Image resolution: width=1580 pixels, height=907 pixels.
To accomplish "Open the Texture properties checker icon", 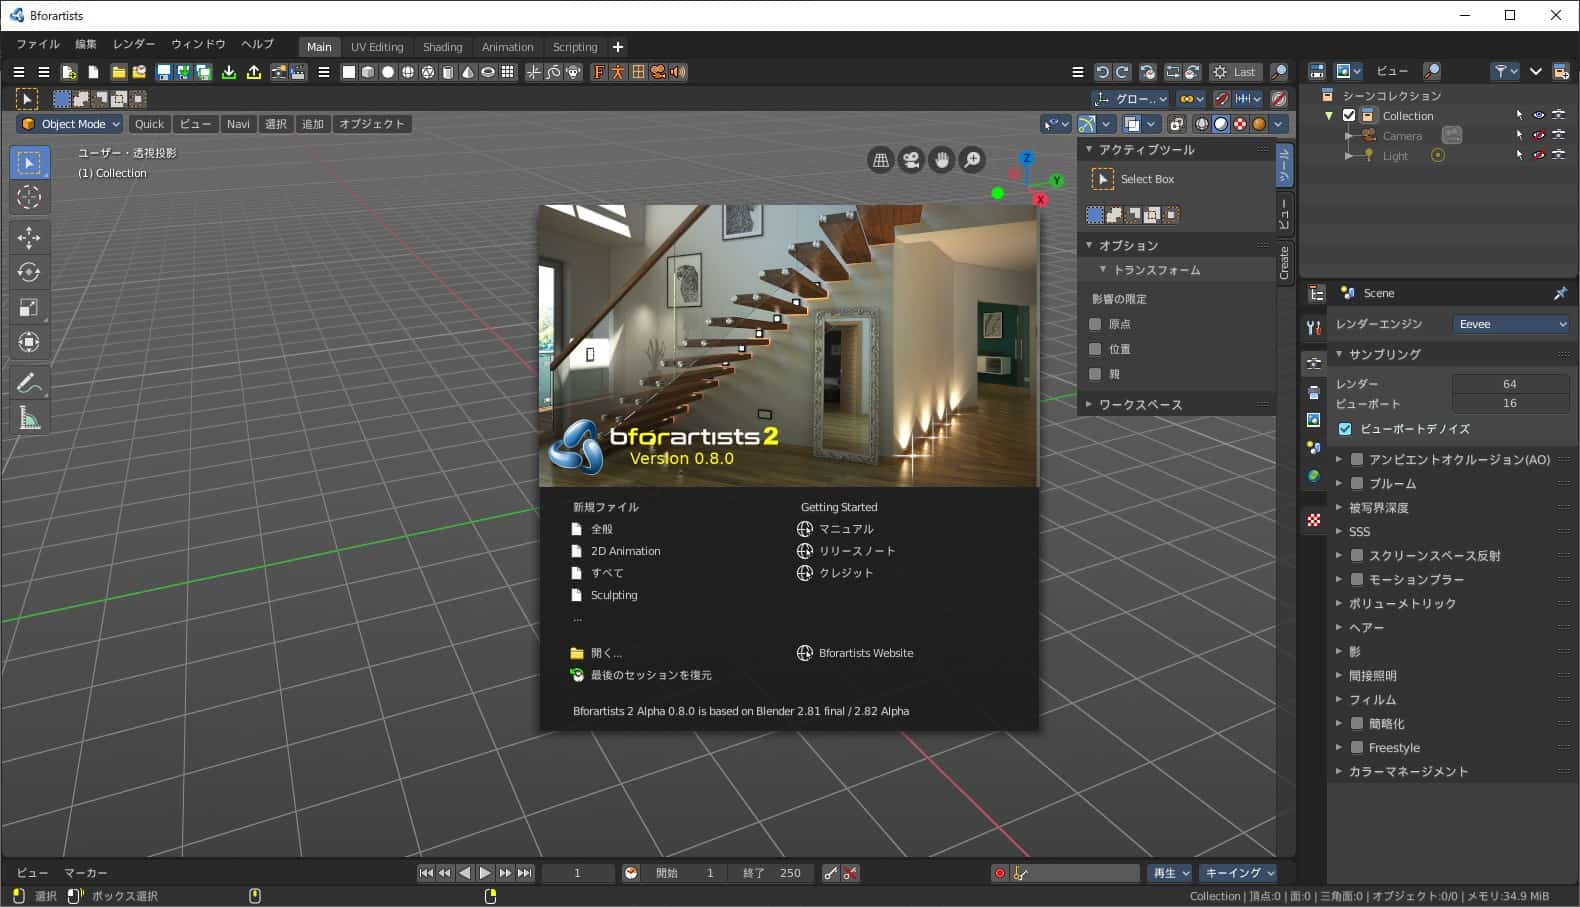I will [1314, 520].
